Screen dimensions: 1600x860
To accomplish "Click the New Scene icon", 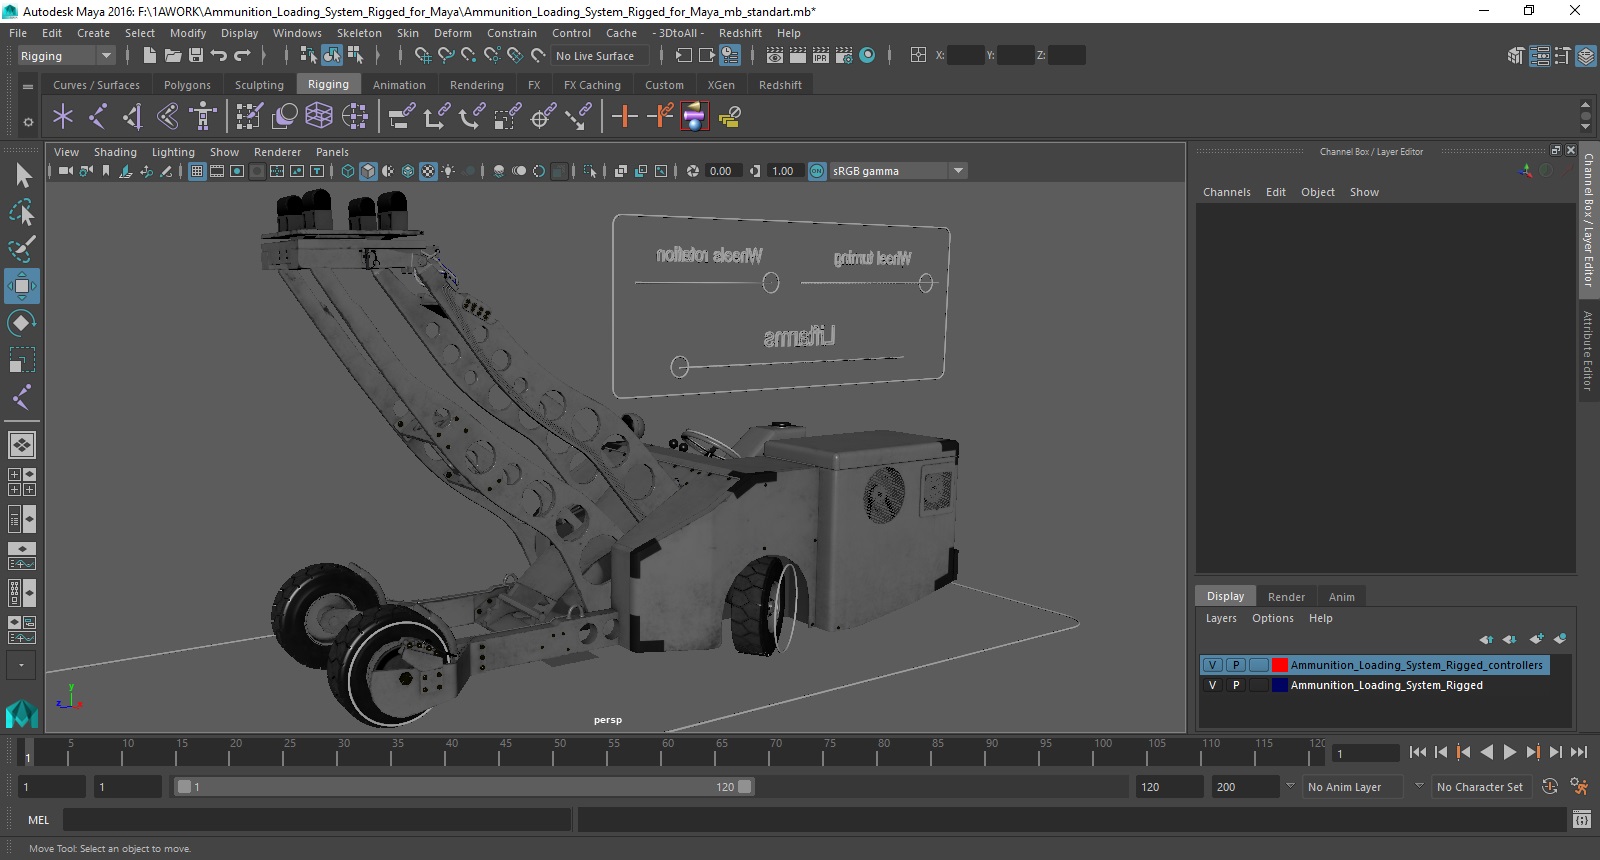I will (149, 56).
